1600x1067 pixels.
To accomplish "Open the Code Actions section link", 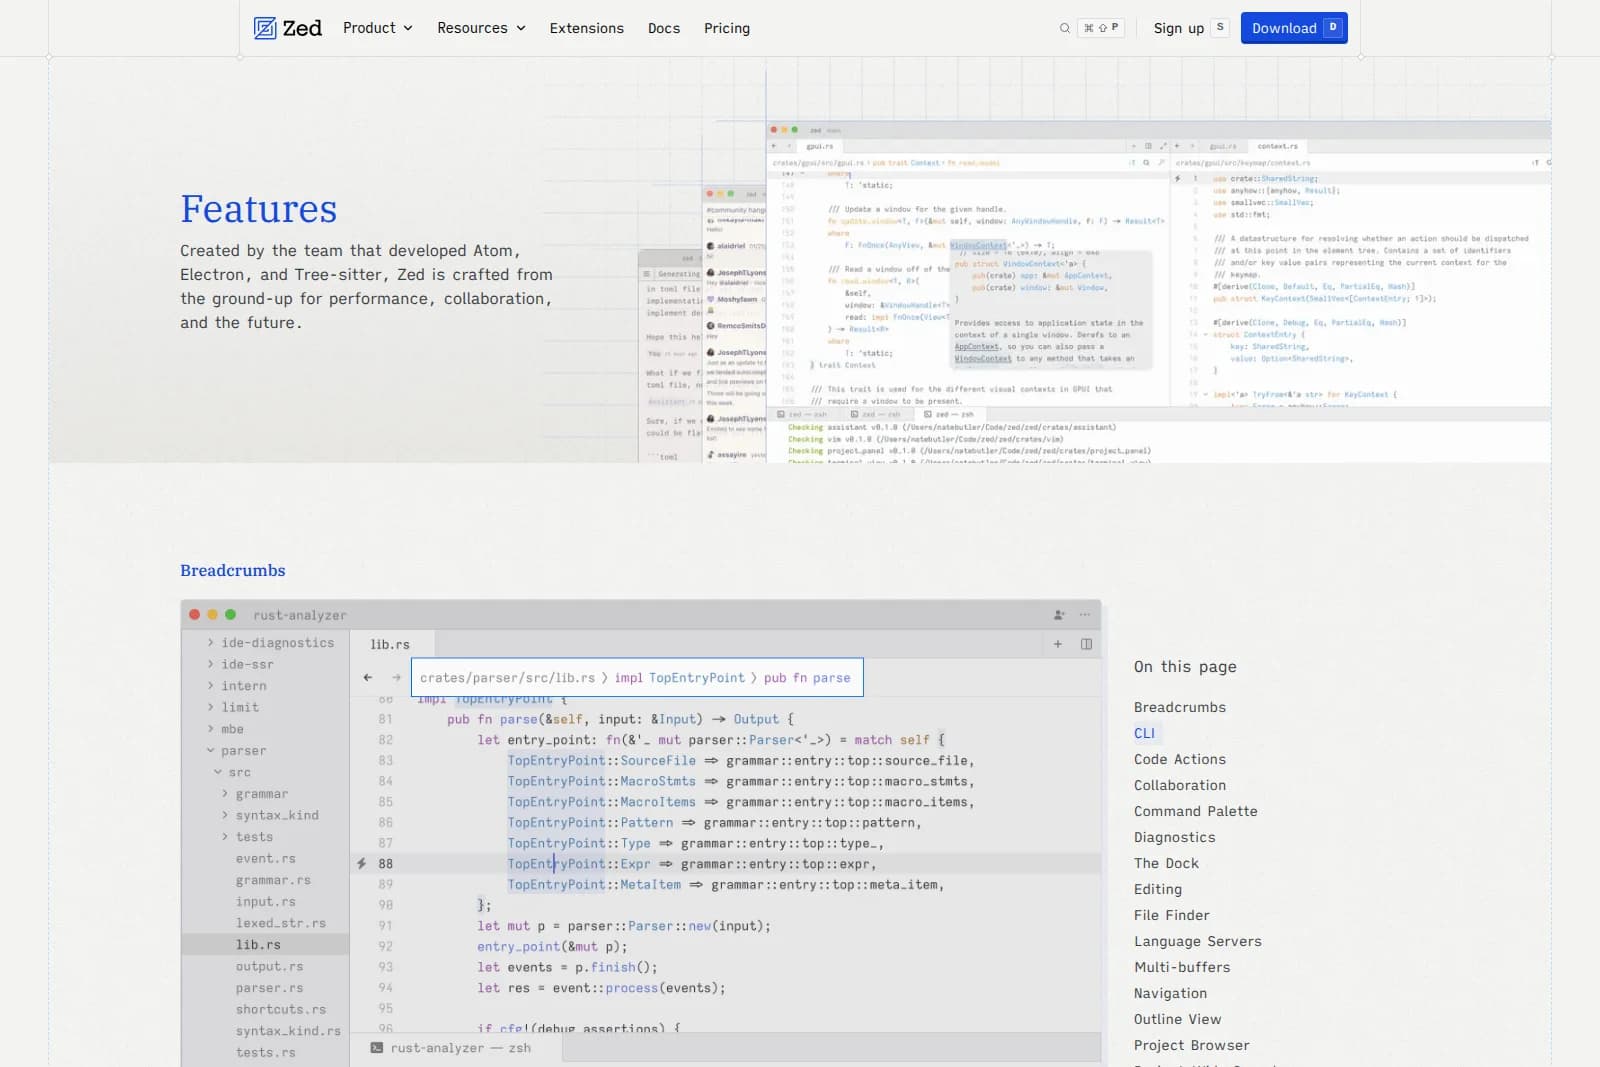I will tap(1179, 759).
